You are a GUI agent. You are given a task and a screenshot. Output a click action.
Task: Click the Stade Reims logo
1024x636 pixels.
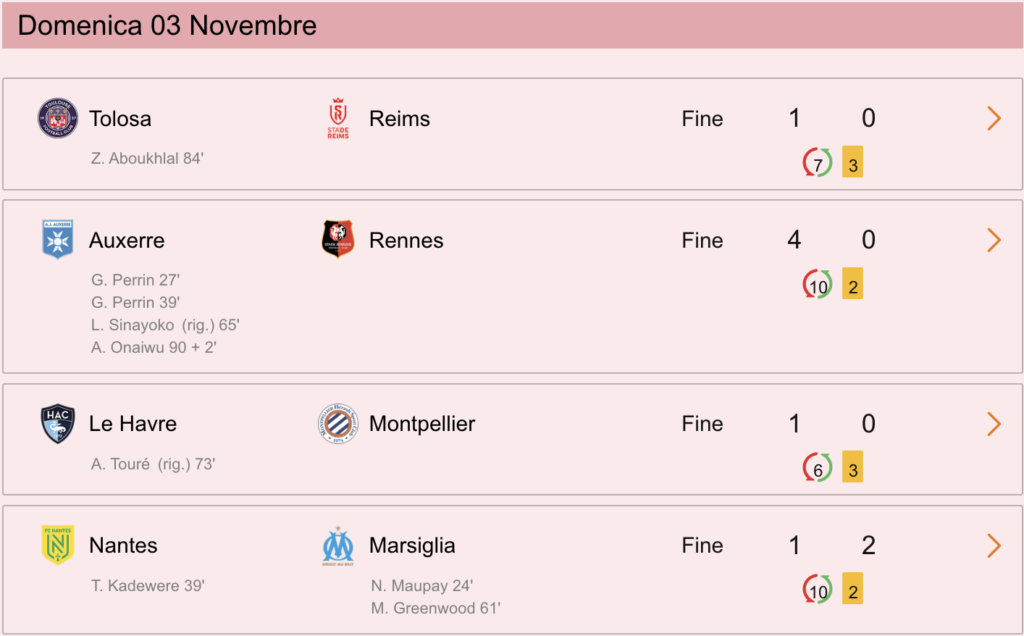coord(338,118)
